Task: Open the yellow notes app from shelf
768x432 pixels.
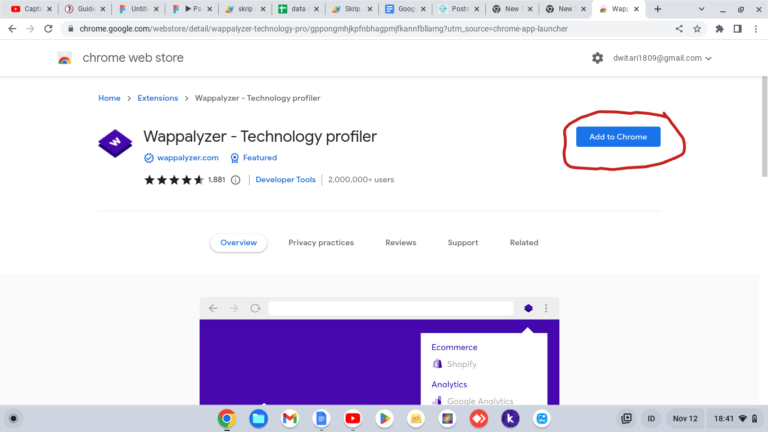Action: pos(416,419)
